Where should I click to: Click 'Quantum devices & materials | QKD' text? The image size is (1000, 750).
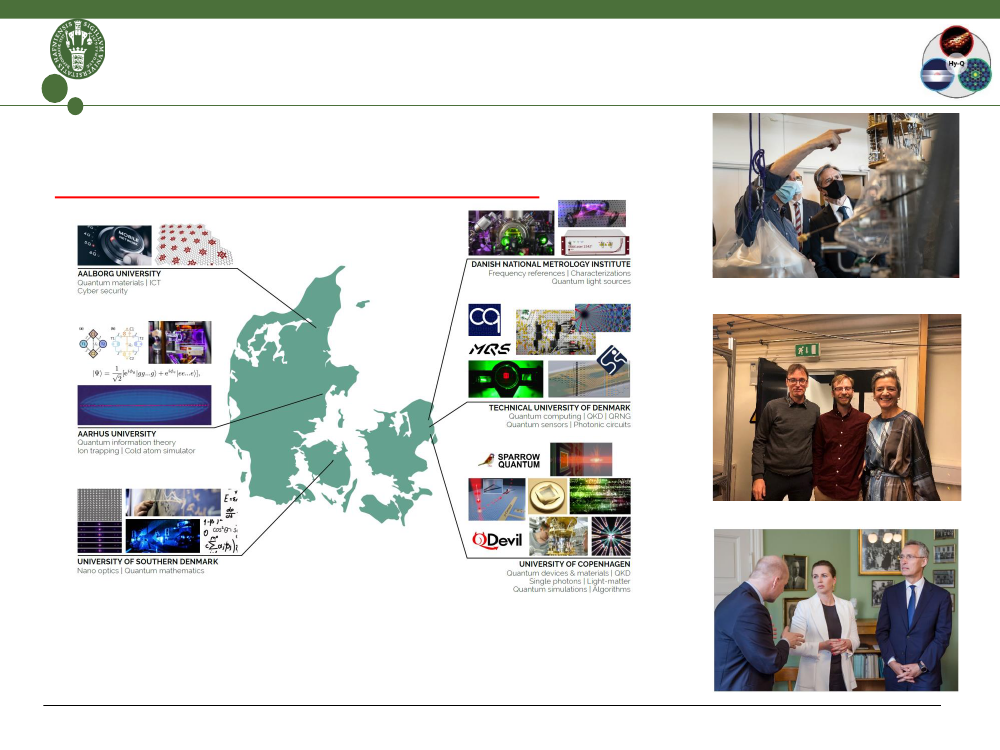(x=568, y=573)
